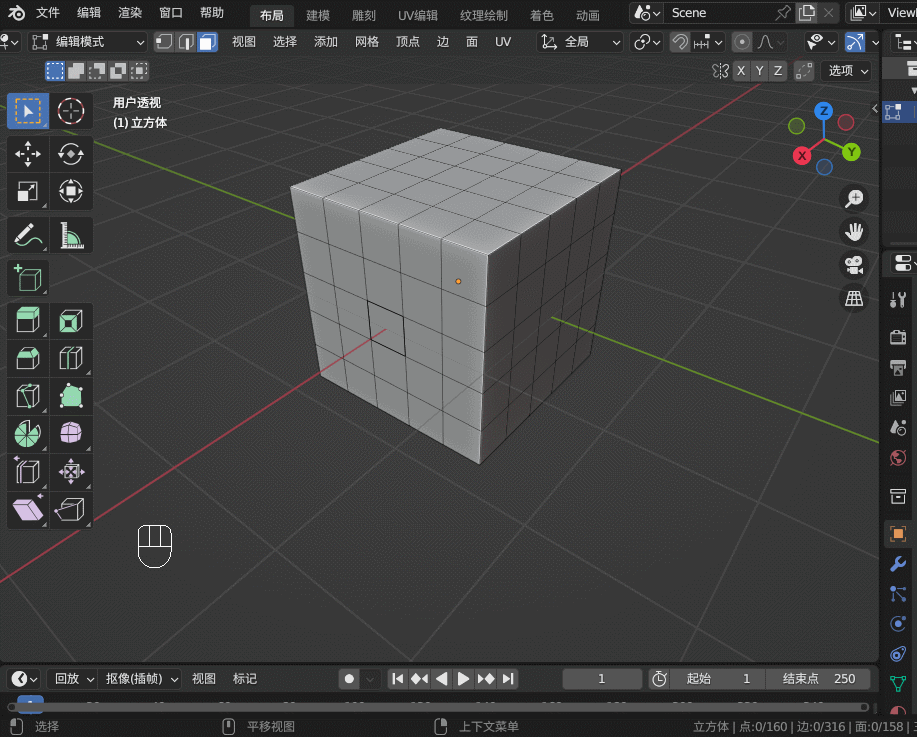Open the 选项 options dropdown
Image resolution: width=917 pixels, height=737 pixels.
point(847,71)
